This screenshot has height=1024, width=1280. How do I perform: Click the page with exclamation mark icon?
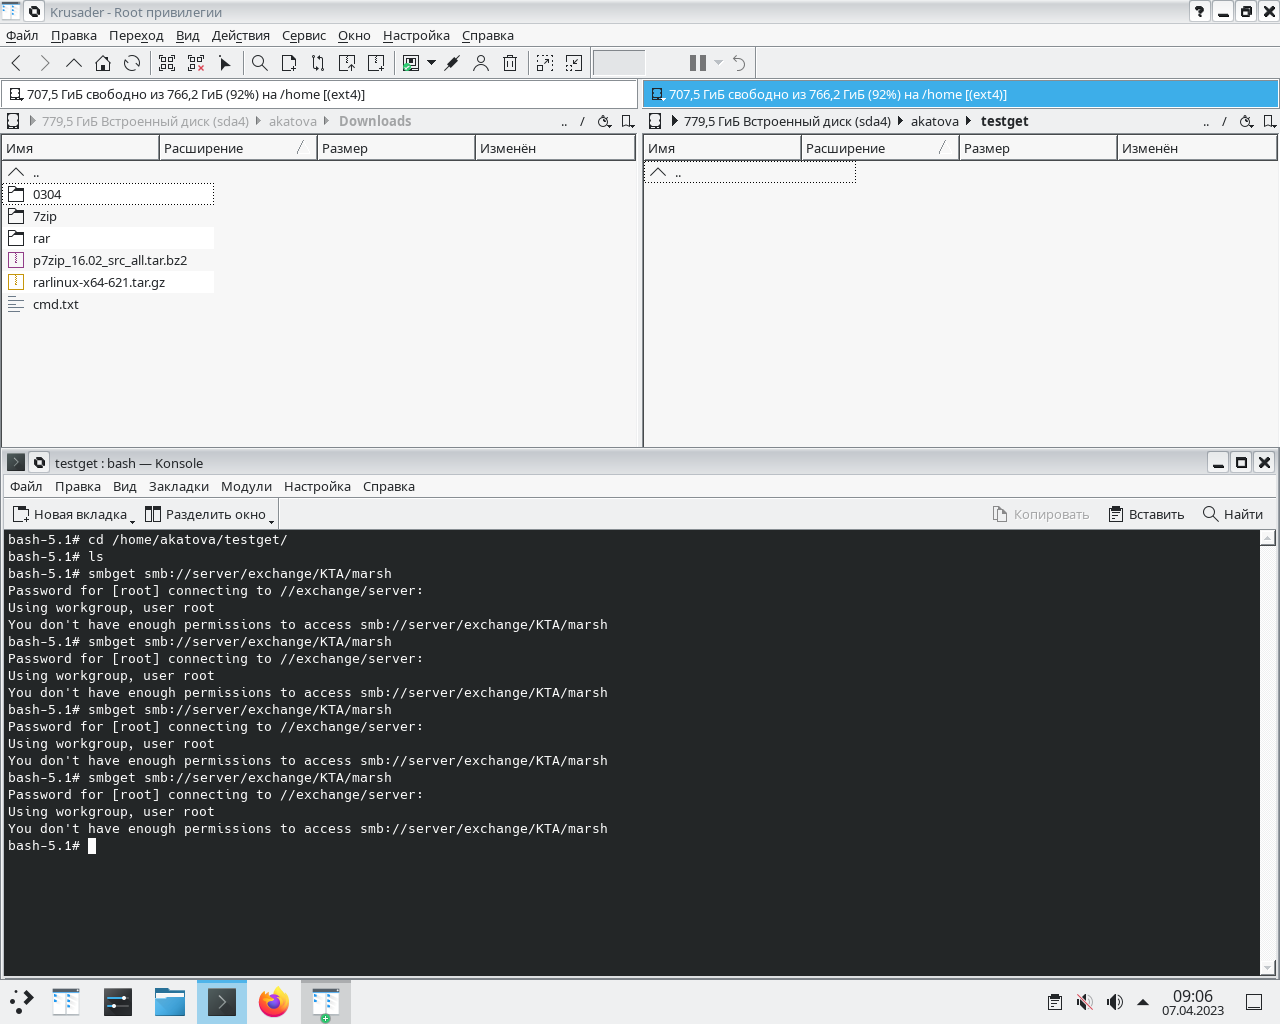coord(376,63)
